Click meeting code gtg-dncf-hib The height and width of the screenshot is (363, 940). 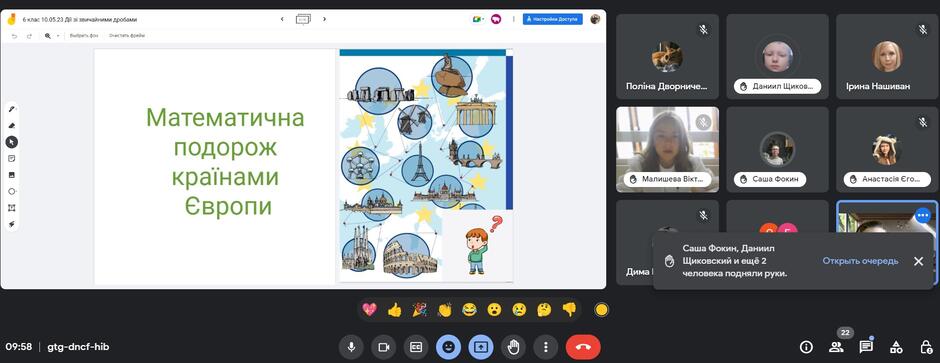pyautogui.click(x=79, y=346)
